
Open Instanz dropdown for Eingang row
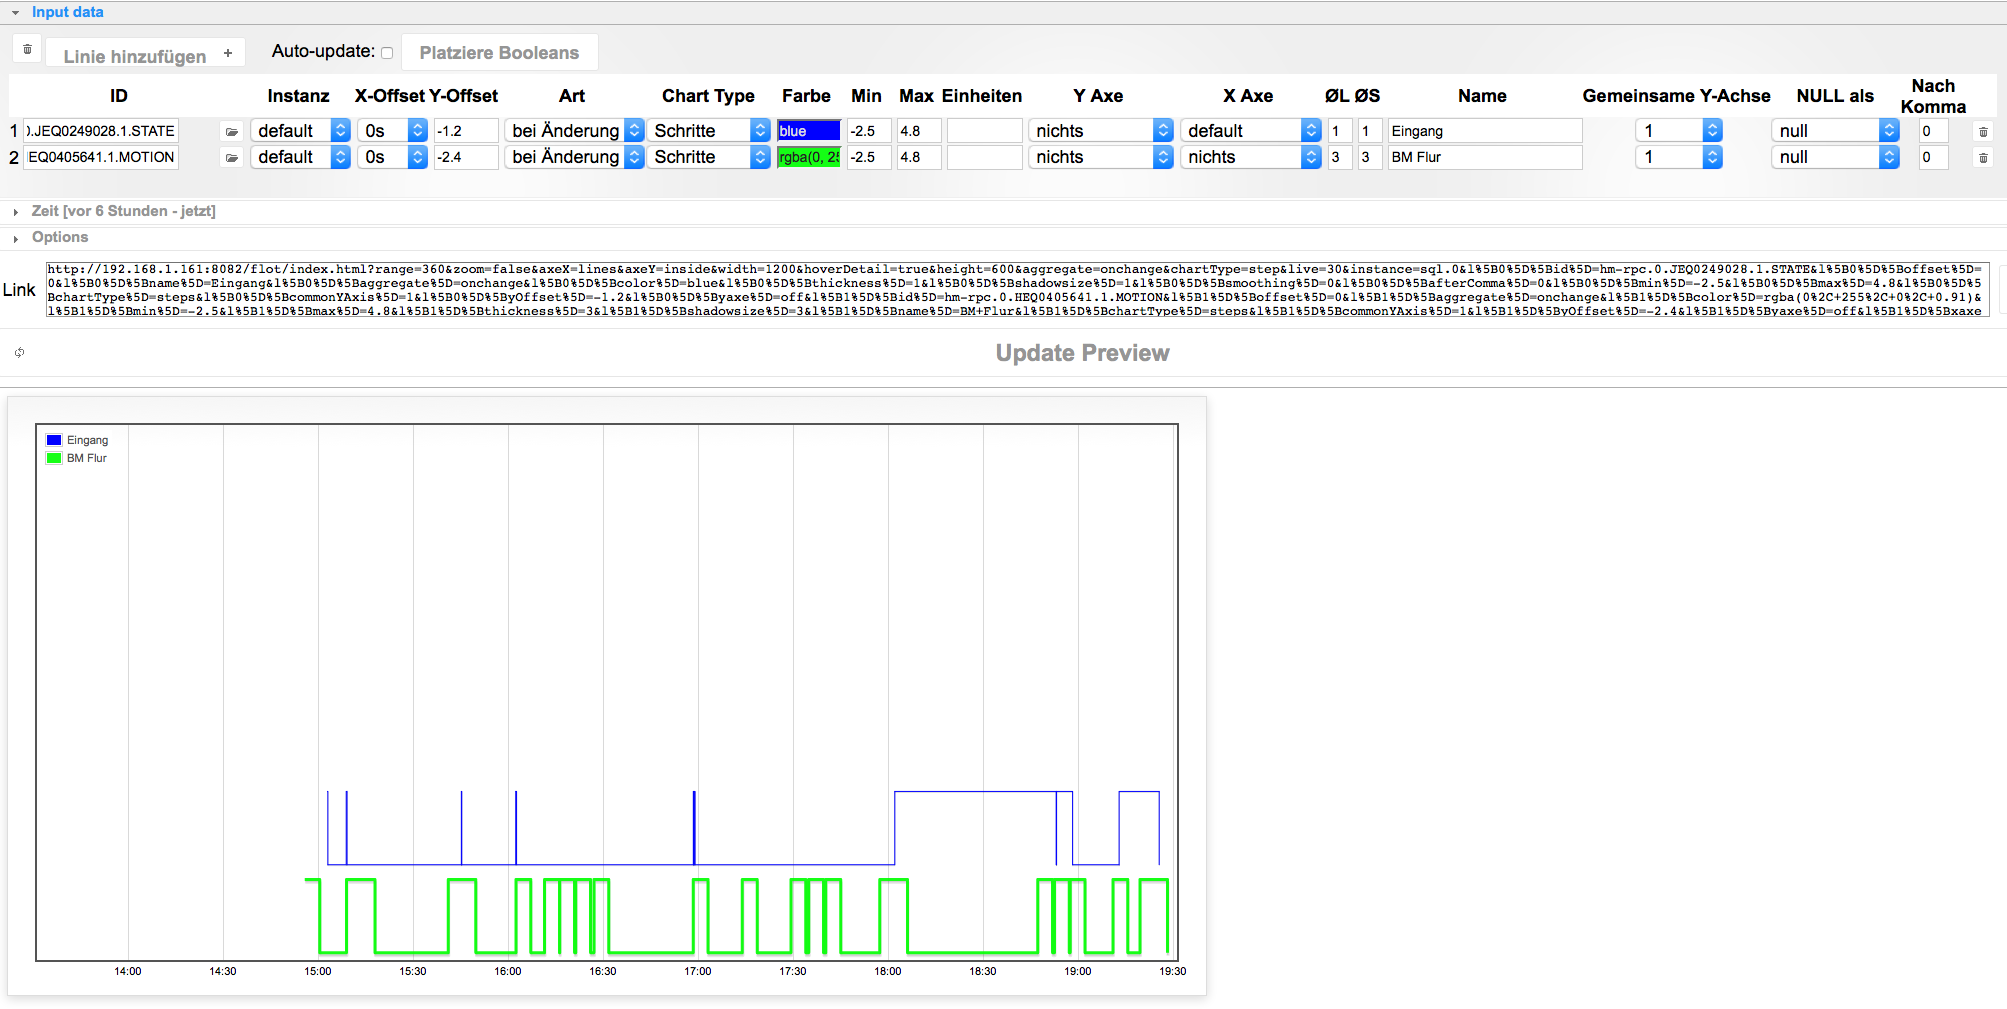300,131
